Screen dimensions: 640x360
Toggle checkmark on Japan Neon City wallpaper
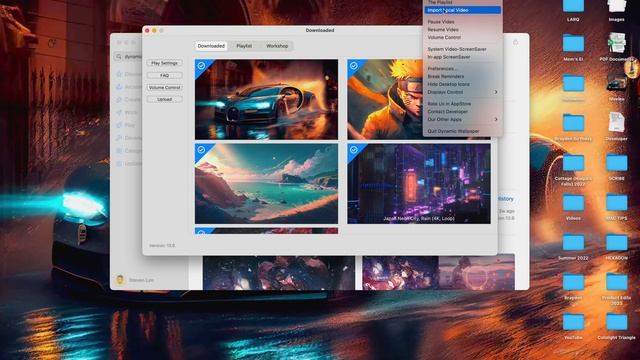click(353, 150)
